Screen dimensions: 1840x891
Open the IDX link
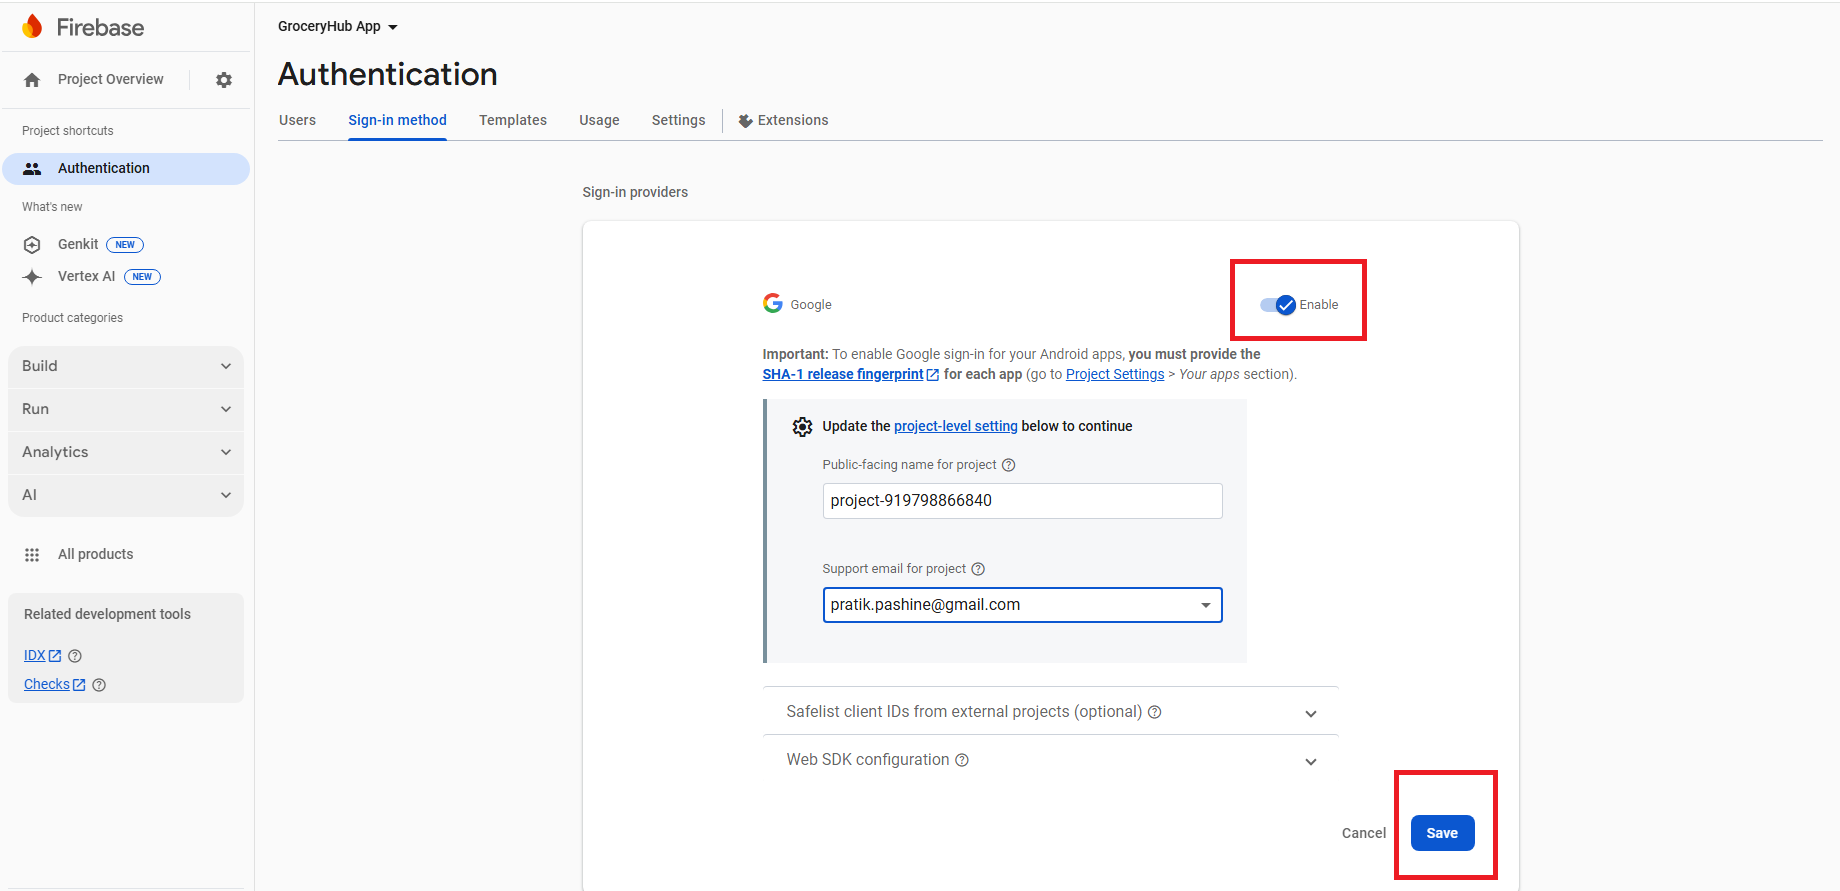35,656
